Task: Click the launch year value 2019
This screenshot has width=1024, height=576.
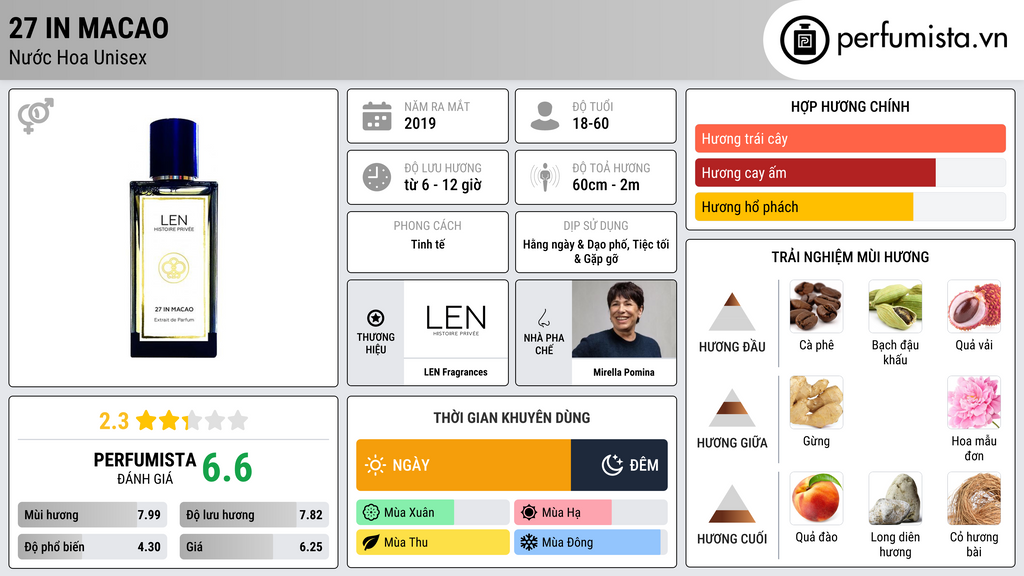Action: coord(420,123)
